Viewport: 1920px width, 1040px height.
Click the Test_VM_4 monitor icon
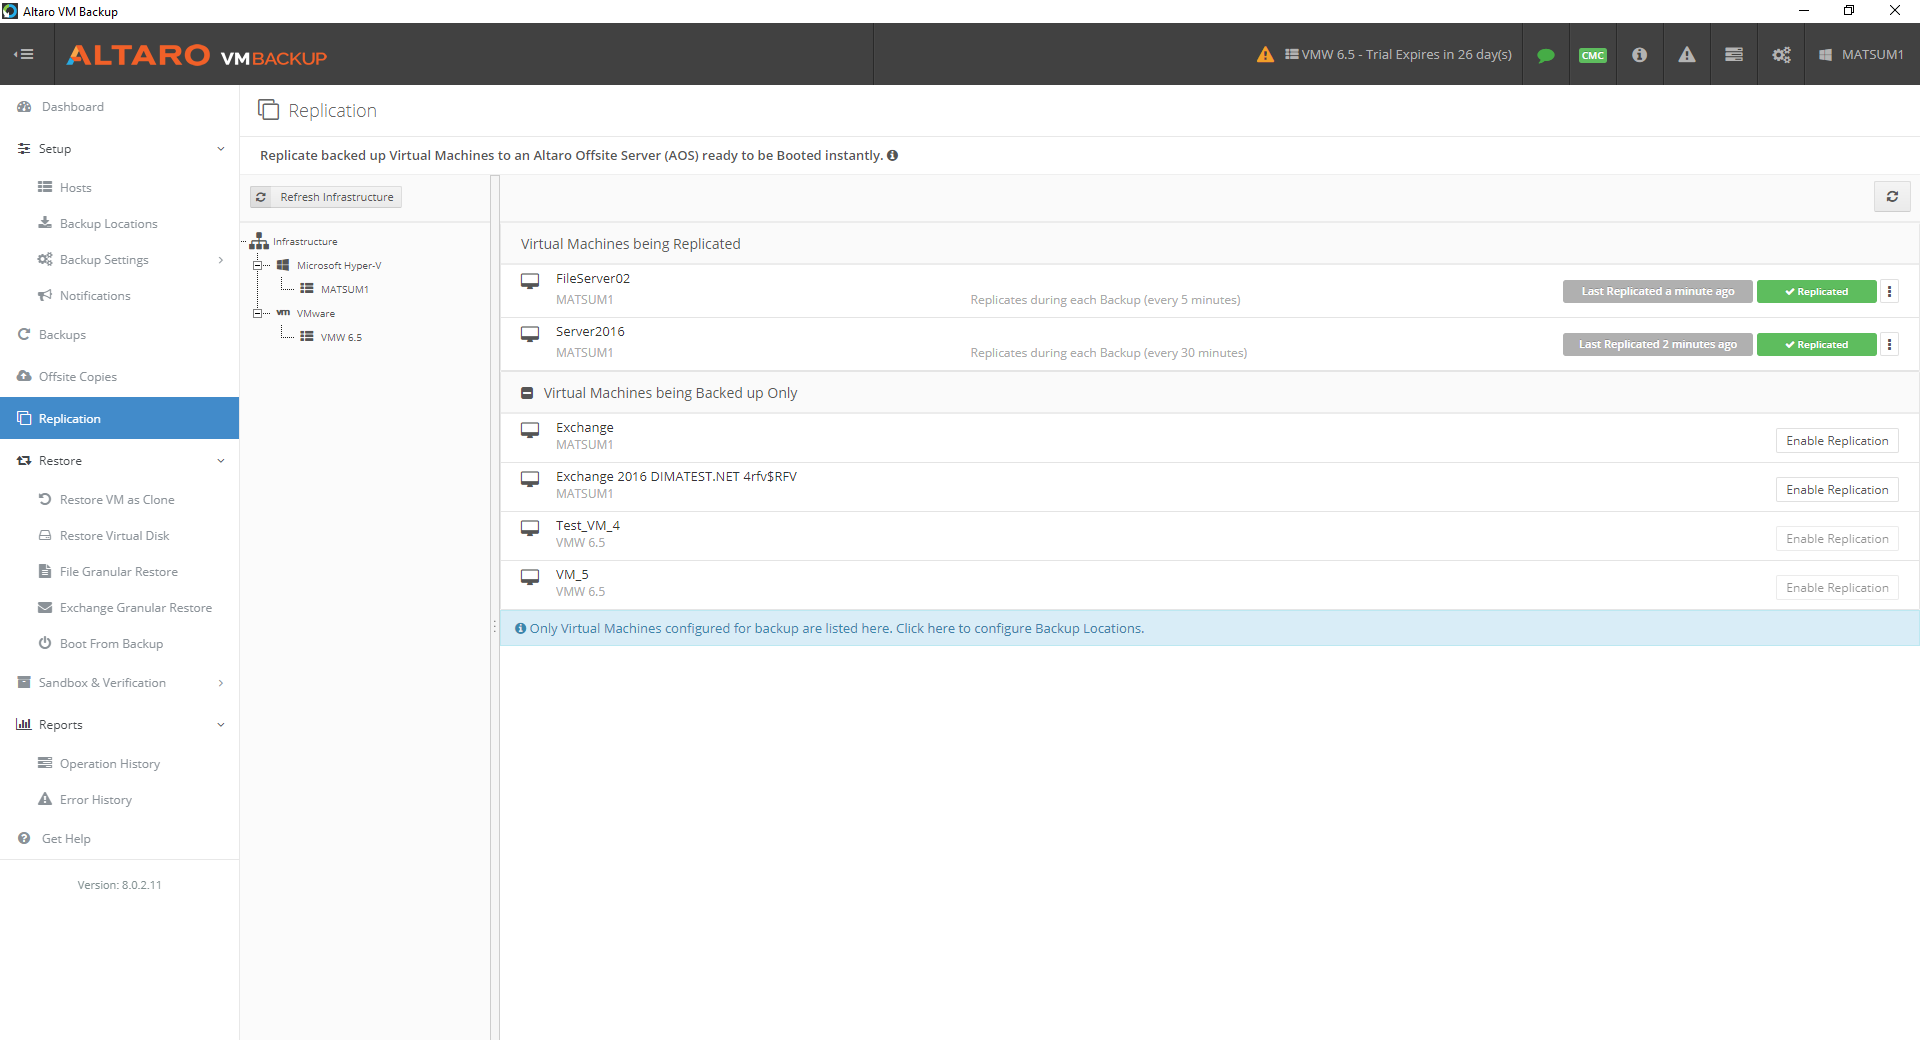[530, 529]
